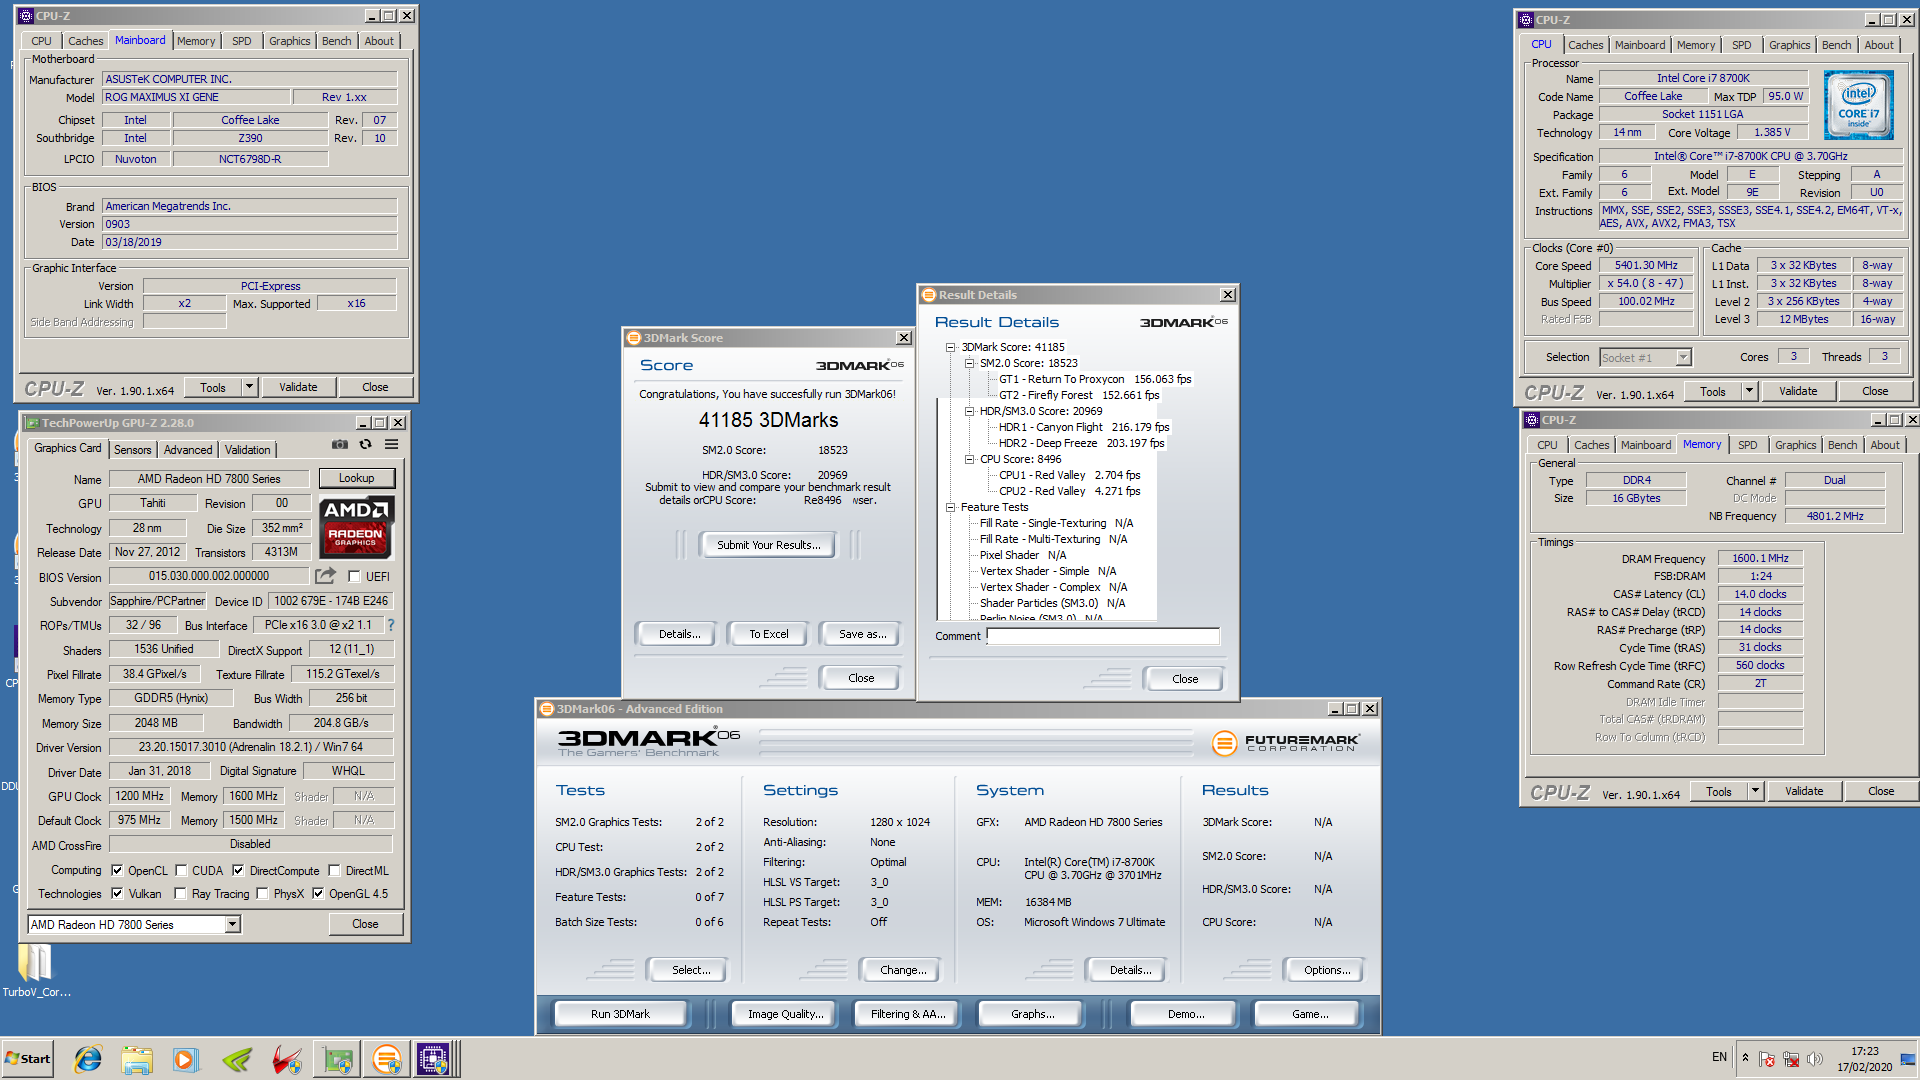Click the AMD Radeon Graphics logo
This screenshot has width=1920, height=1080.
[x=357, y=527]
